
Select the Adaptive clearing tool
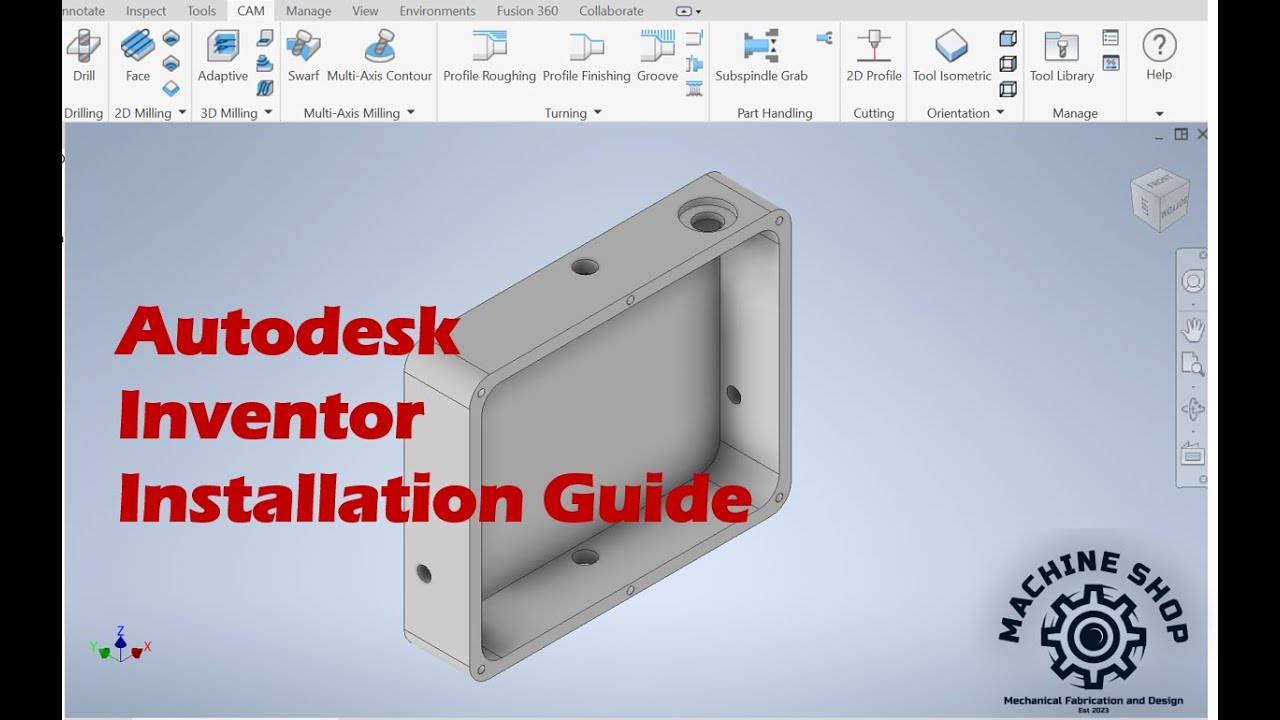223,56
